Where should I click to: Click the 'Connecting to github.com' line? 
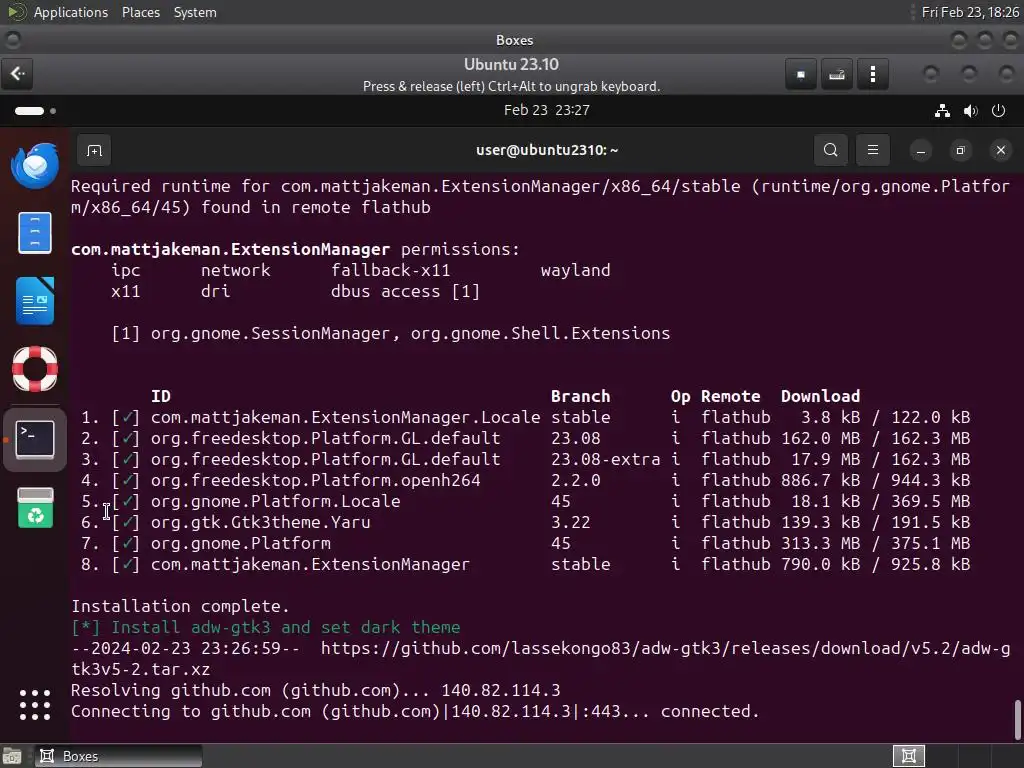pyautogui.click(x=415, y=711)
